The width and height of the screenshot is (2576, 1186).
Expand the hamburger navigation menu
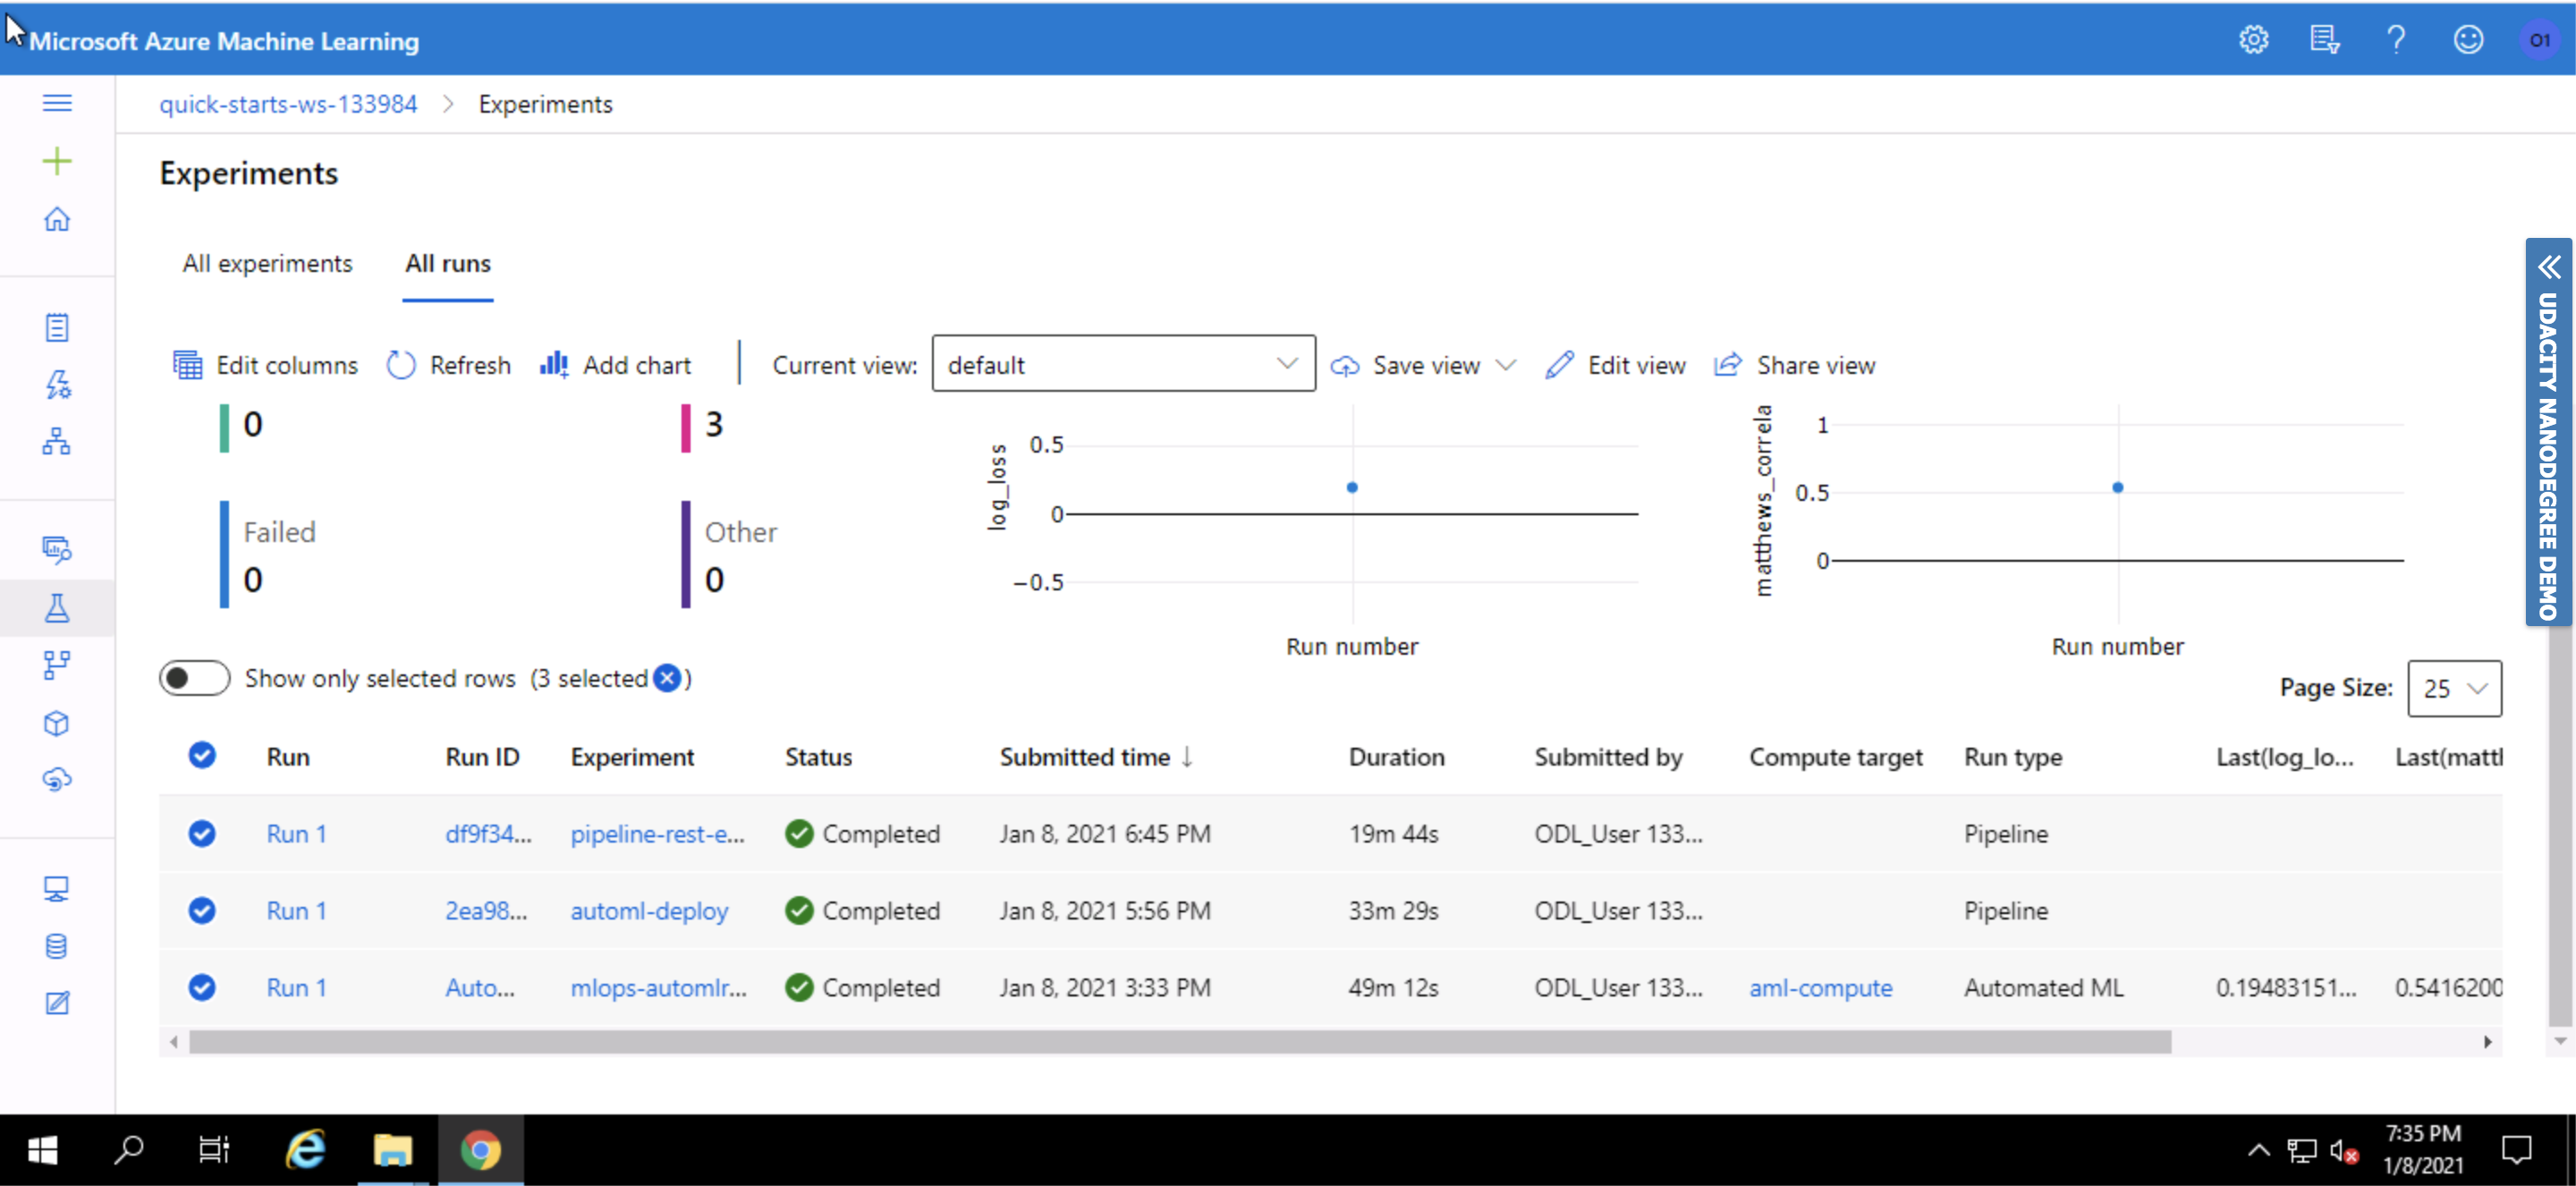57,103
